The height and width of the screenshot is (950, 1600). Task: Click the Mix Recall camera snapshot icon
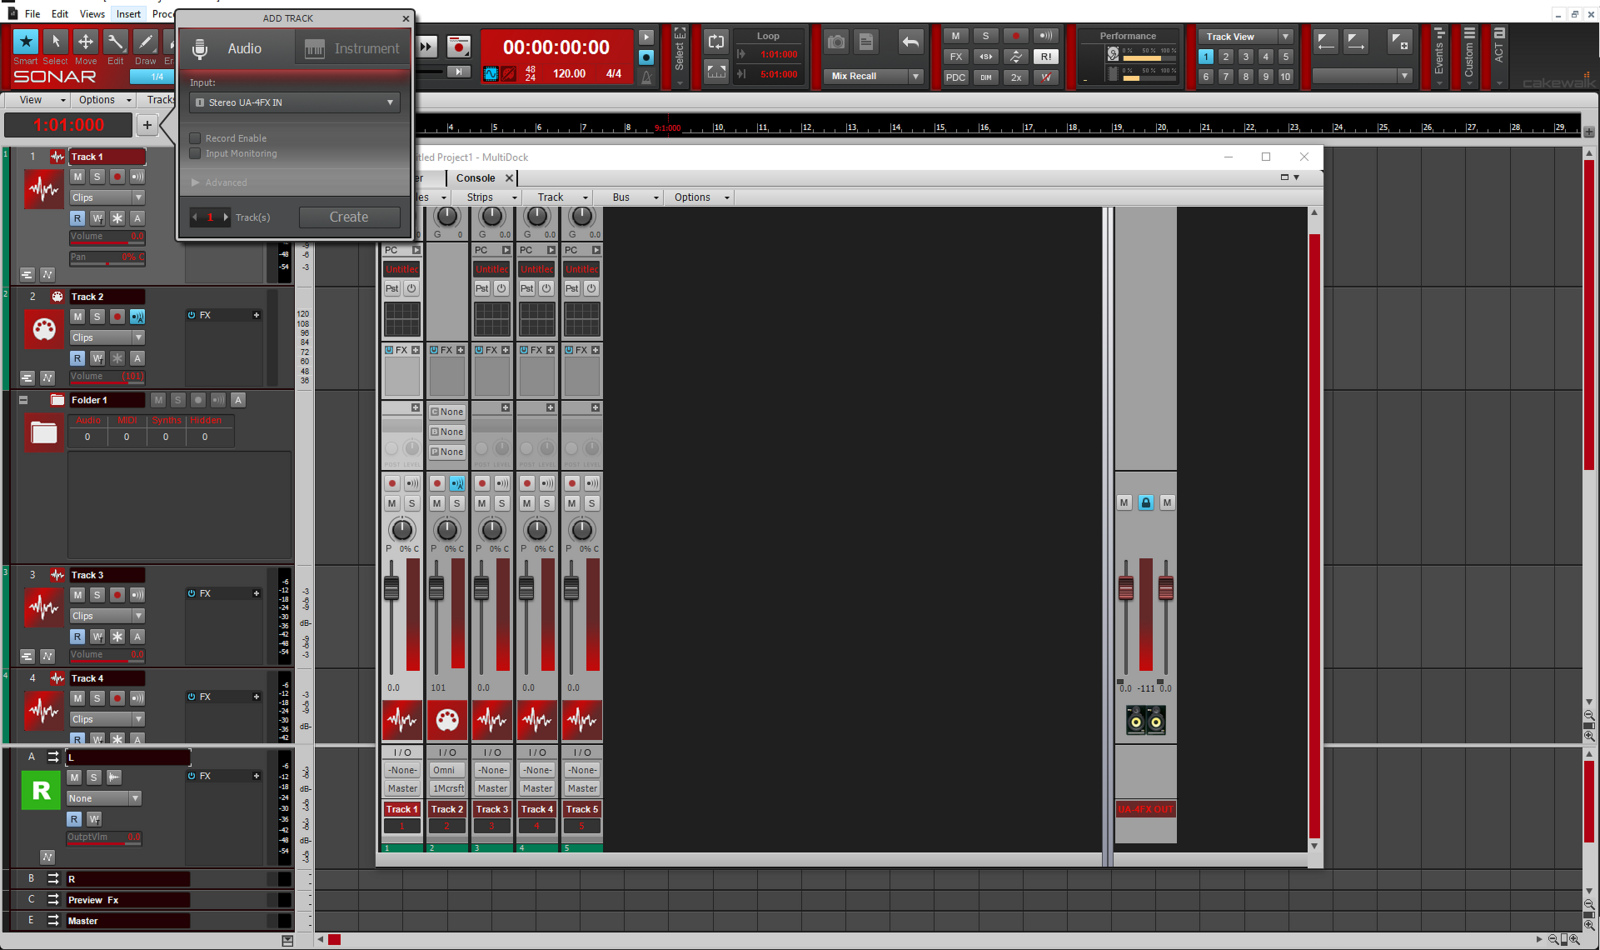click(x=836, y=42)
